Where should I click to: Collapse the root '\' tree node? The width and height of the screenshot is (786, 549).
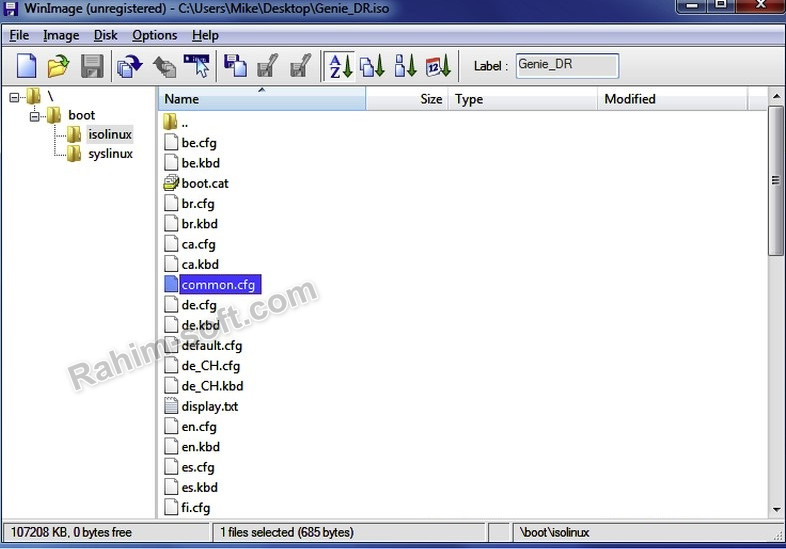15,97
